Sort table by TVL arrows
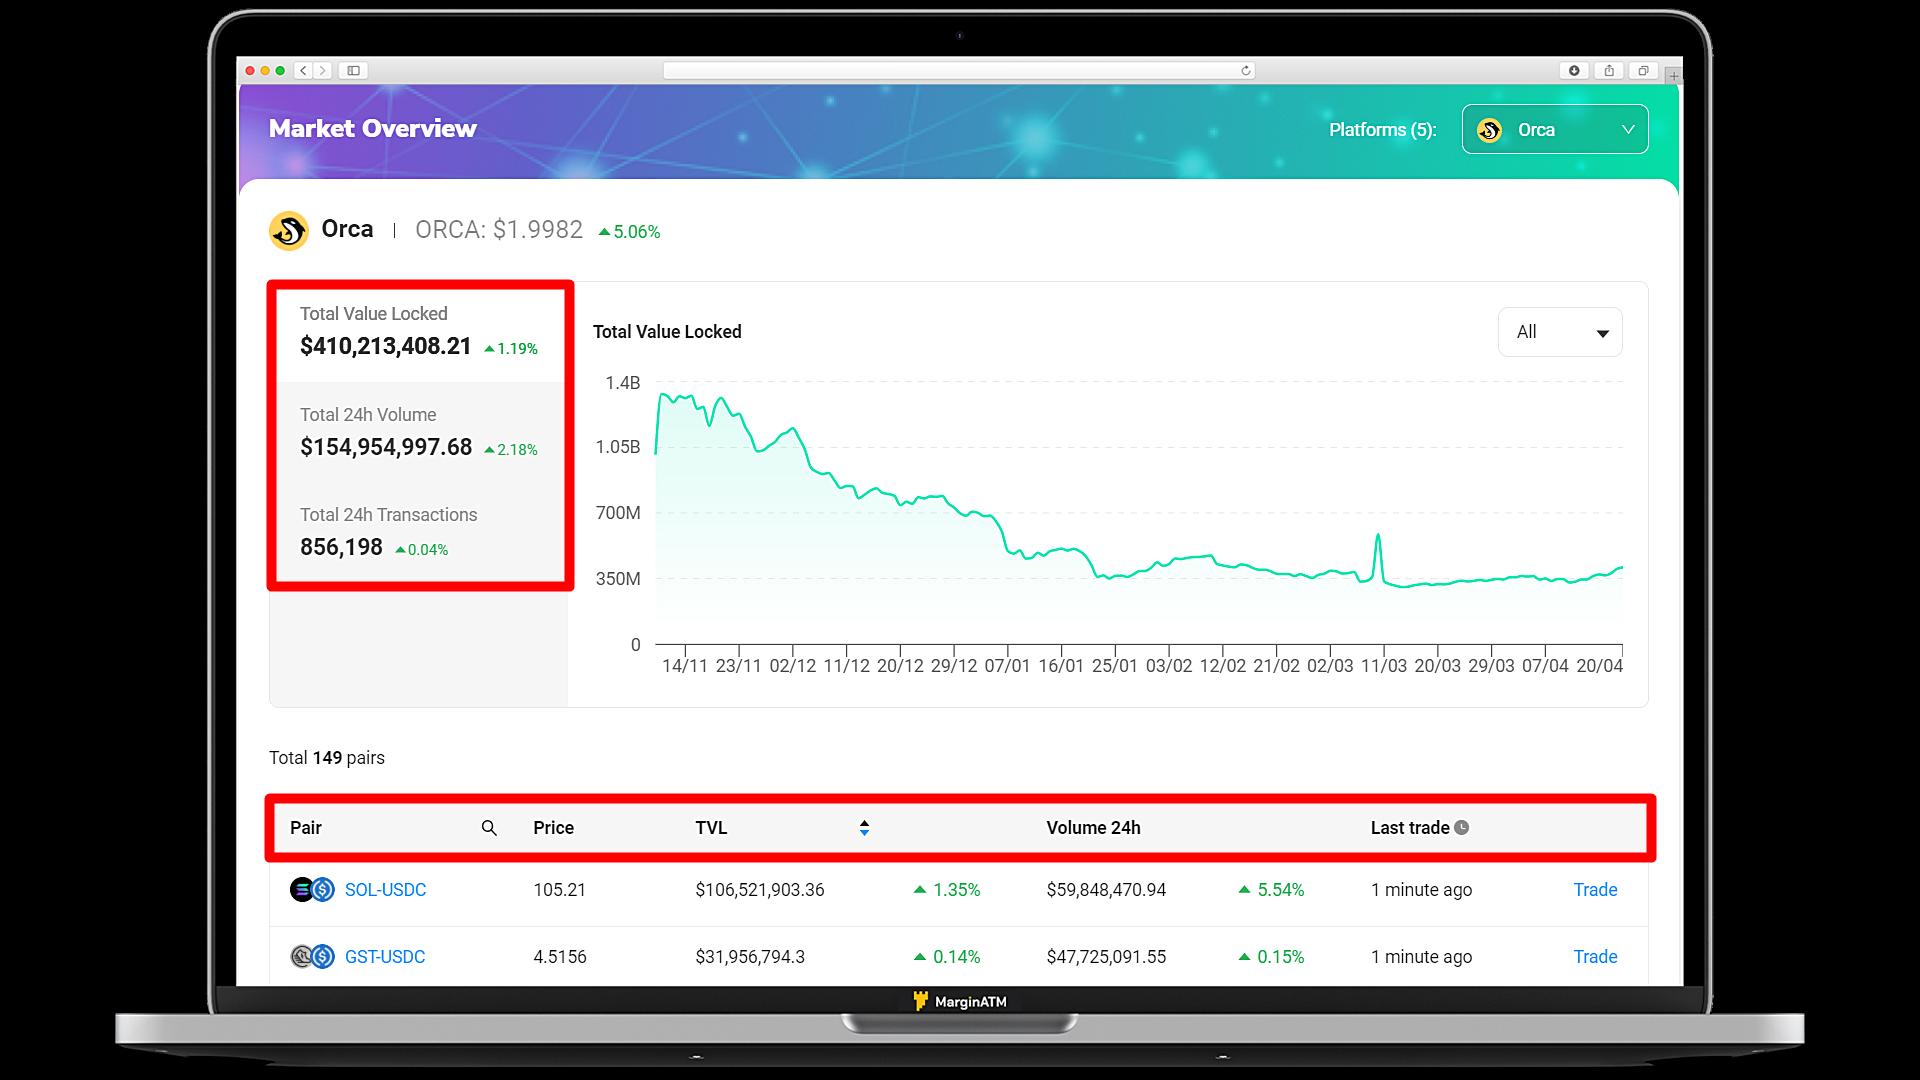This screenshot has height=1080, width=1920. [x=864, y=828]
